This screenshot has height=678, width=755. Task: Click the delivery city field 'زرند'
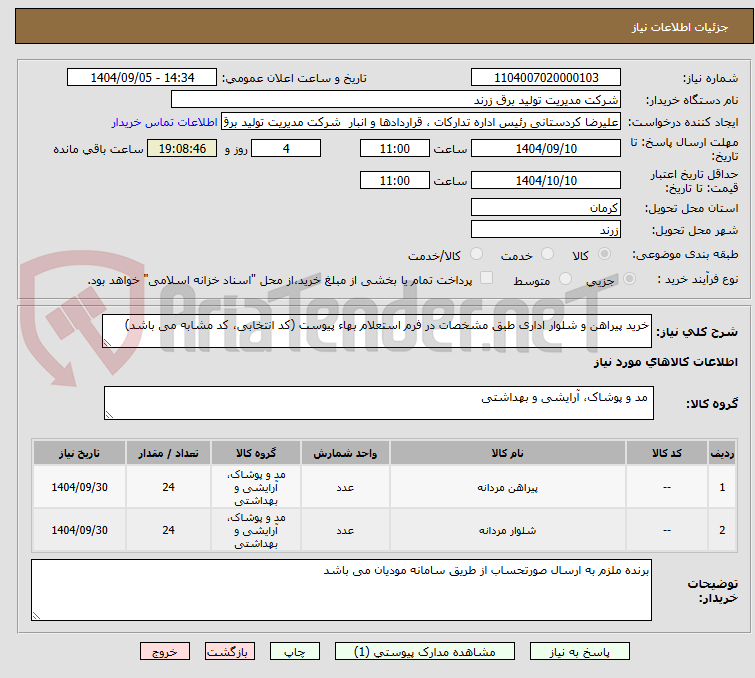[x=546, y=230]
